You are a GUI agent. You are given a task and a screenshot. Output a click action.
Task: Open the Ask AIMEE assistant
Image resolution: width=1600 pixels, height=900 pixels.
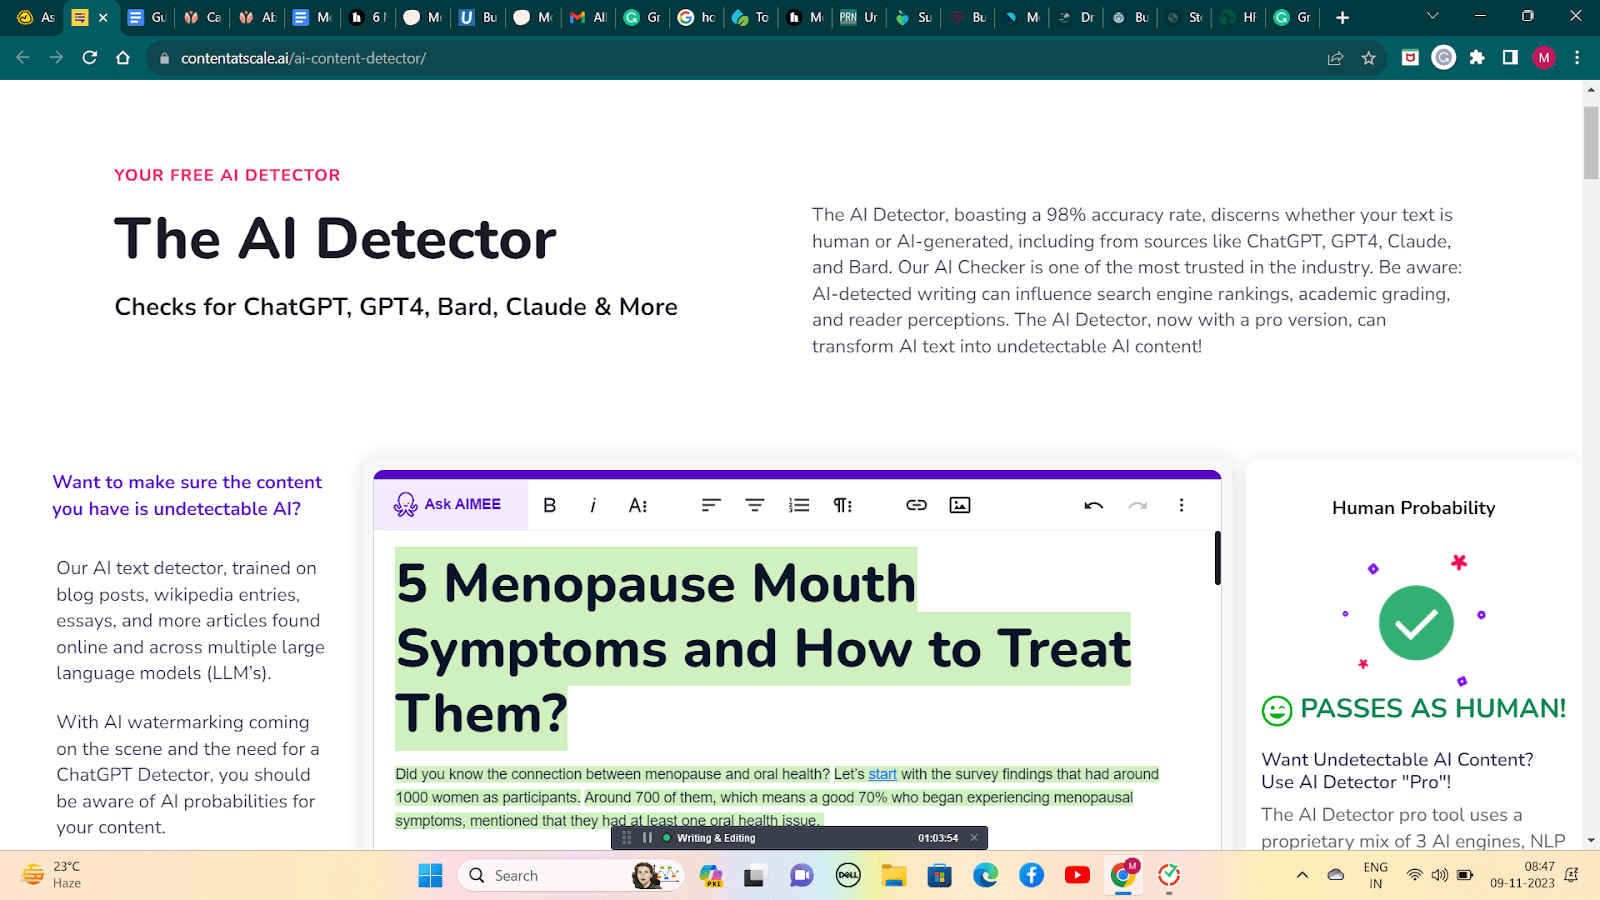click(450, 504)
